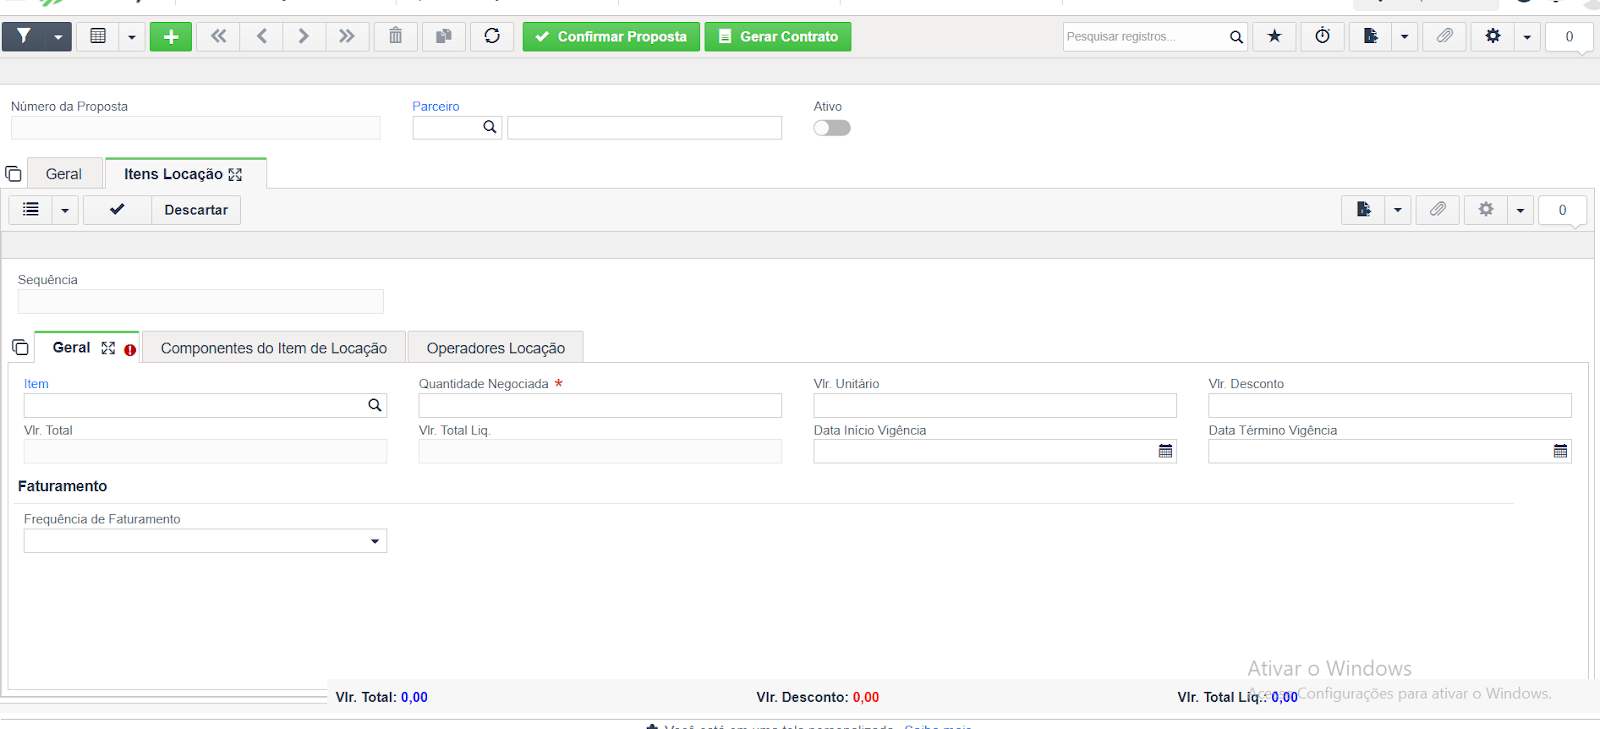Add a new record with the green plus

coord(171,37)
